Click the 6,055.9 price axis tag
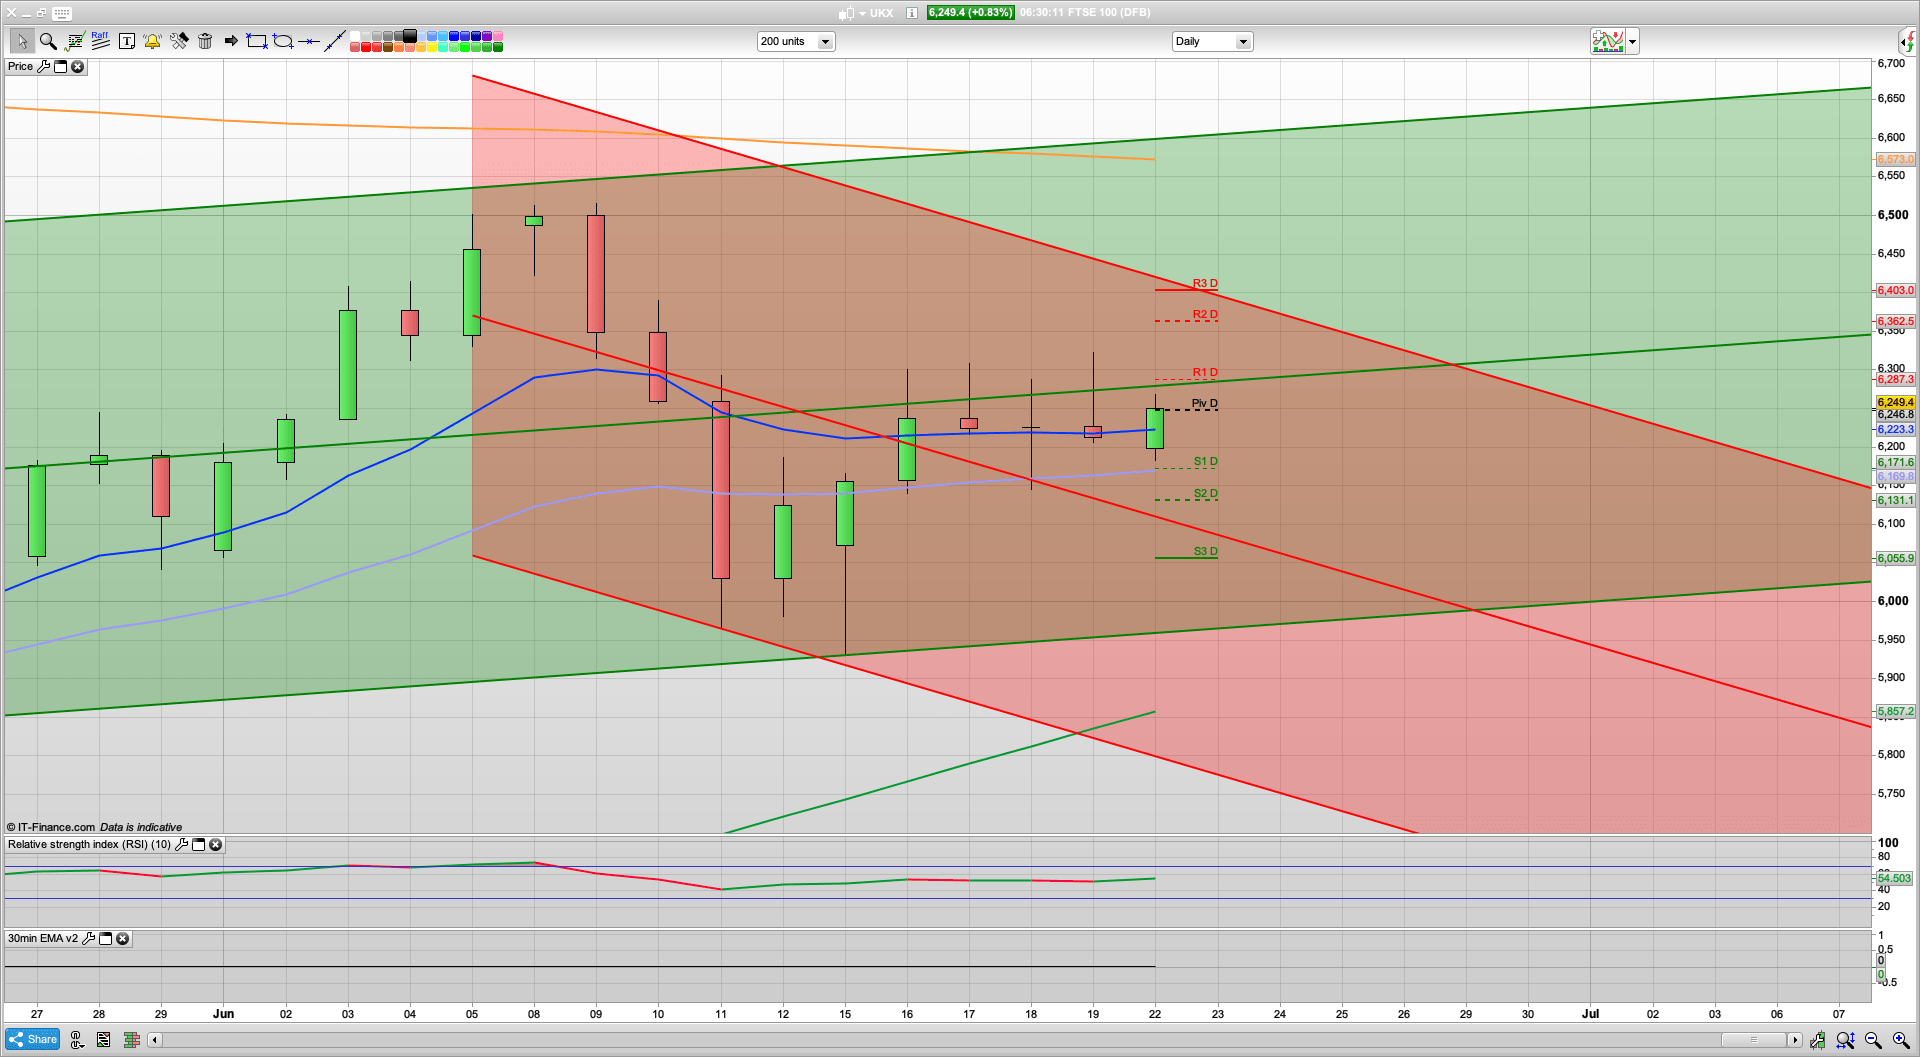Screen dimensions: 1920x1057 pos(1895,559)
